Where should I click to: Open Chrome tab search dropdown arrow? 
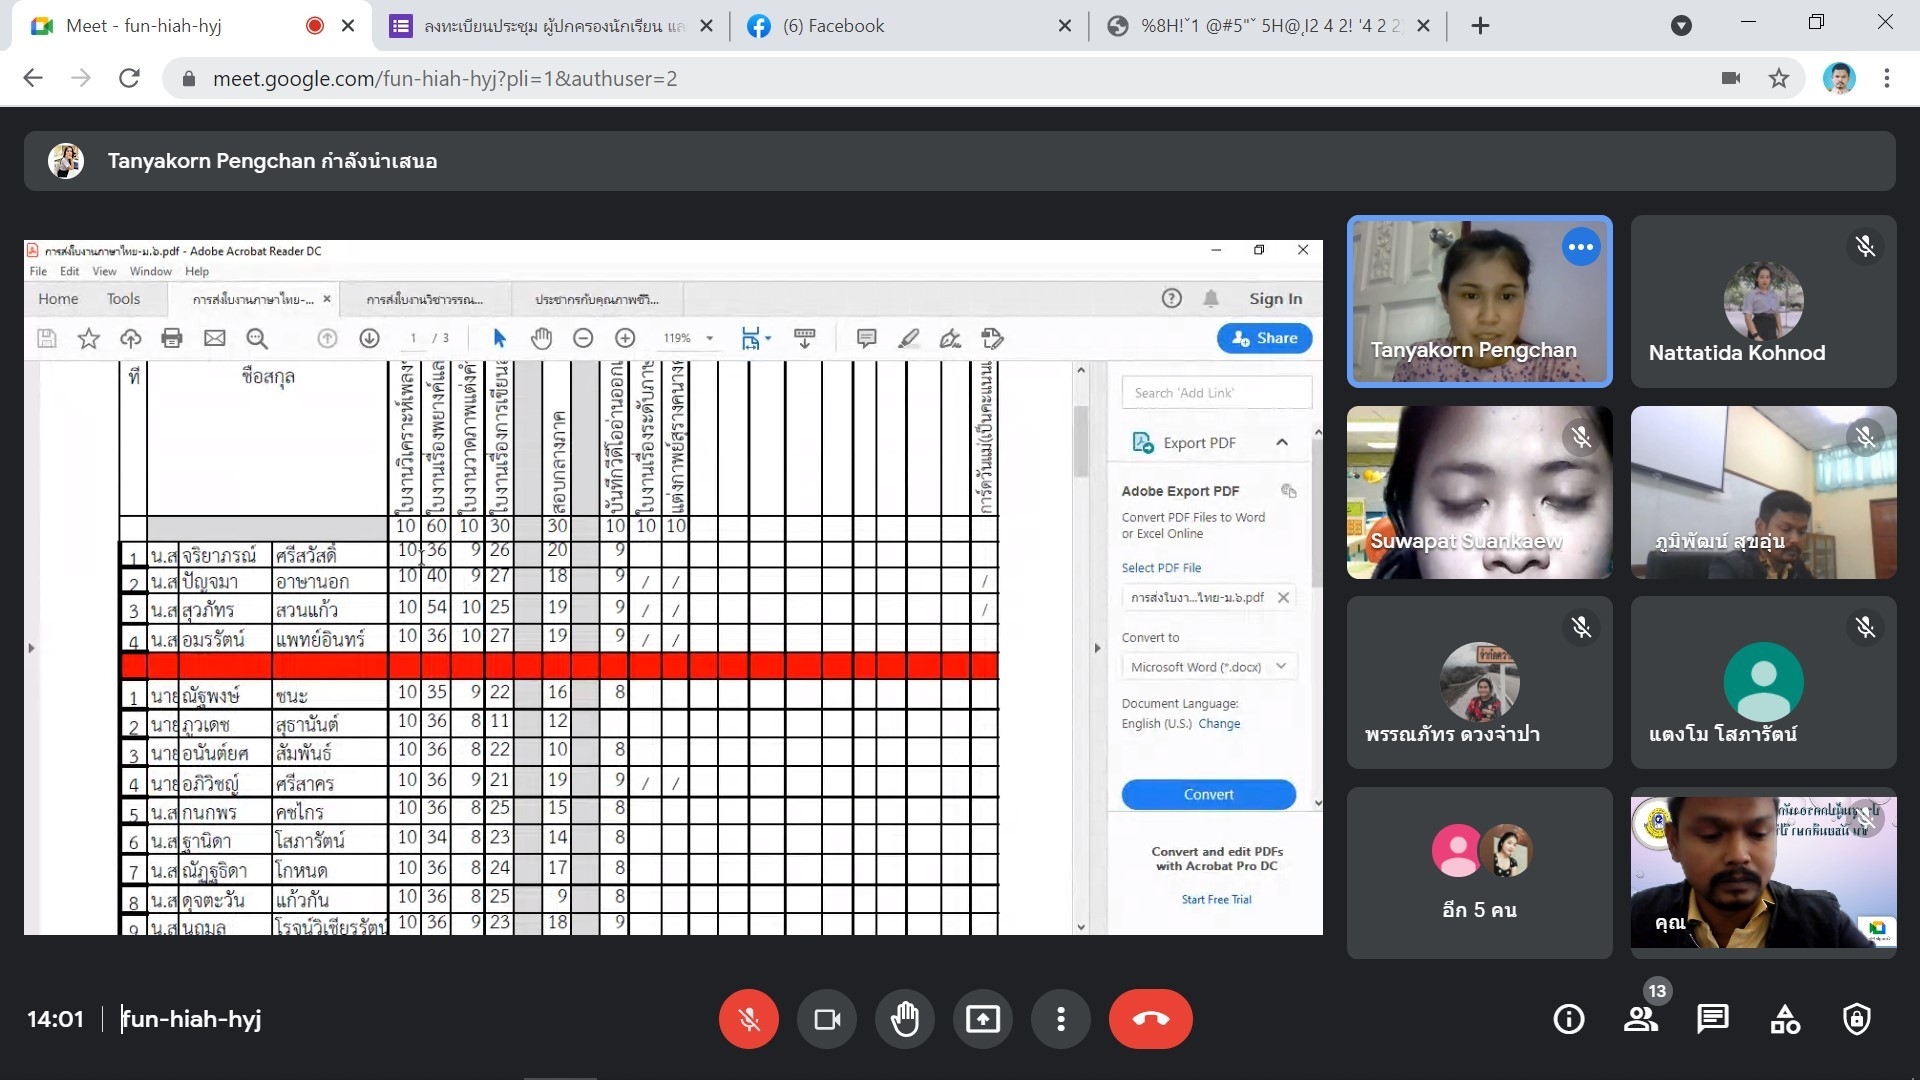pos(1681,26)
